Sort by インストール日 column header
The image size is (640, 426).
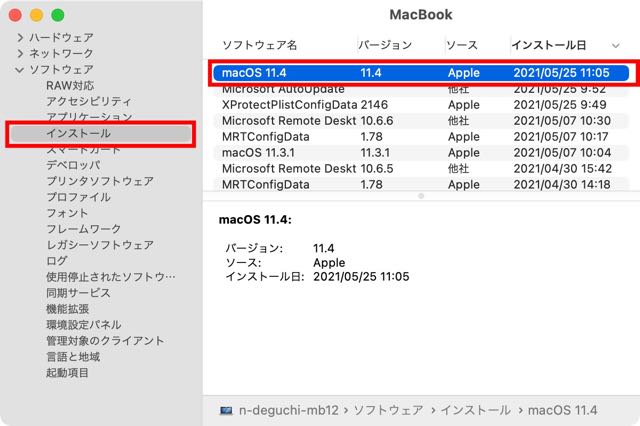(x=549, y=45)
